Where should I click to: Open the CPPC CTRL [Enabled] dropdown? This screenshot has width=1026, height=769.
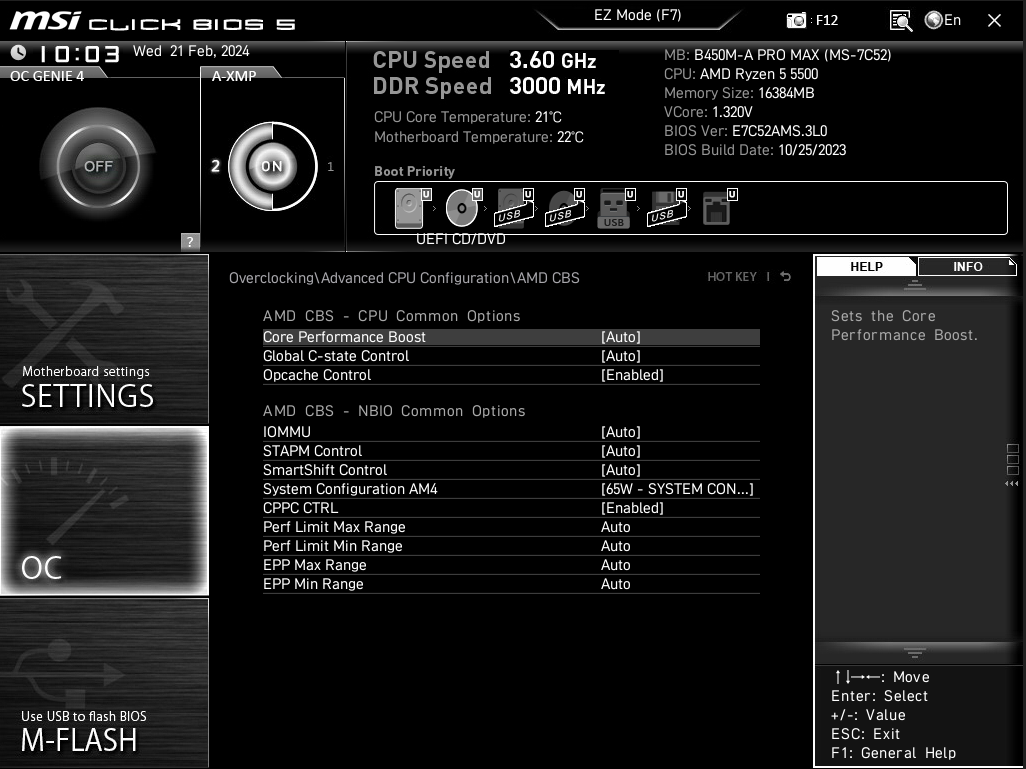pyautogui.click(x=632, y=508)
